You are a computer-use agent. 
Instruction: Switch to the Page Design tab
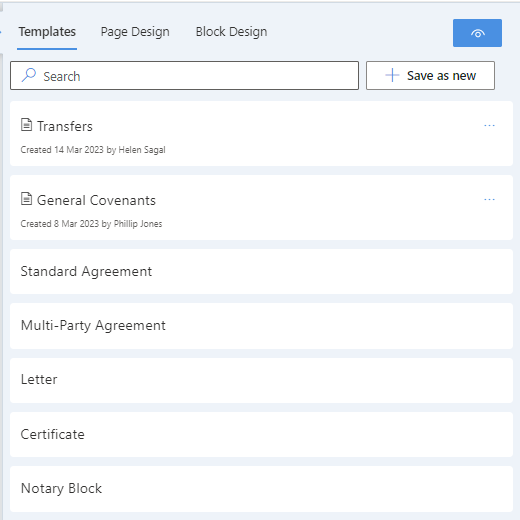click(135, 32)
